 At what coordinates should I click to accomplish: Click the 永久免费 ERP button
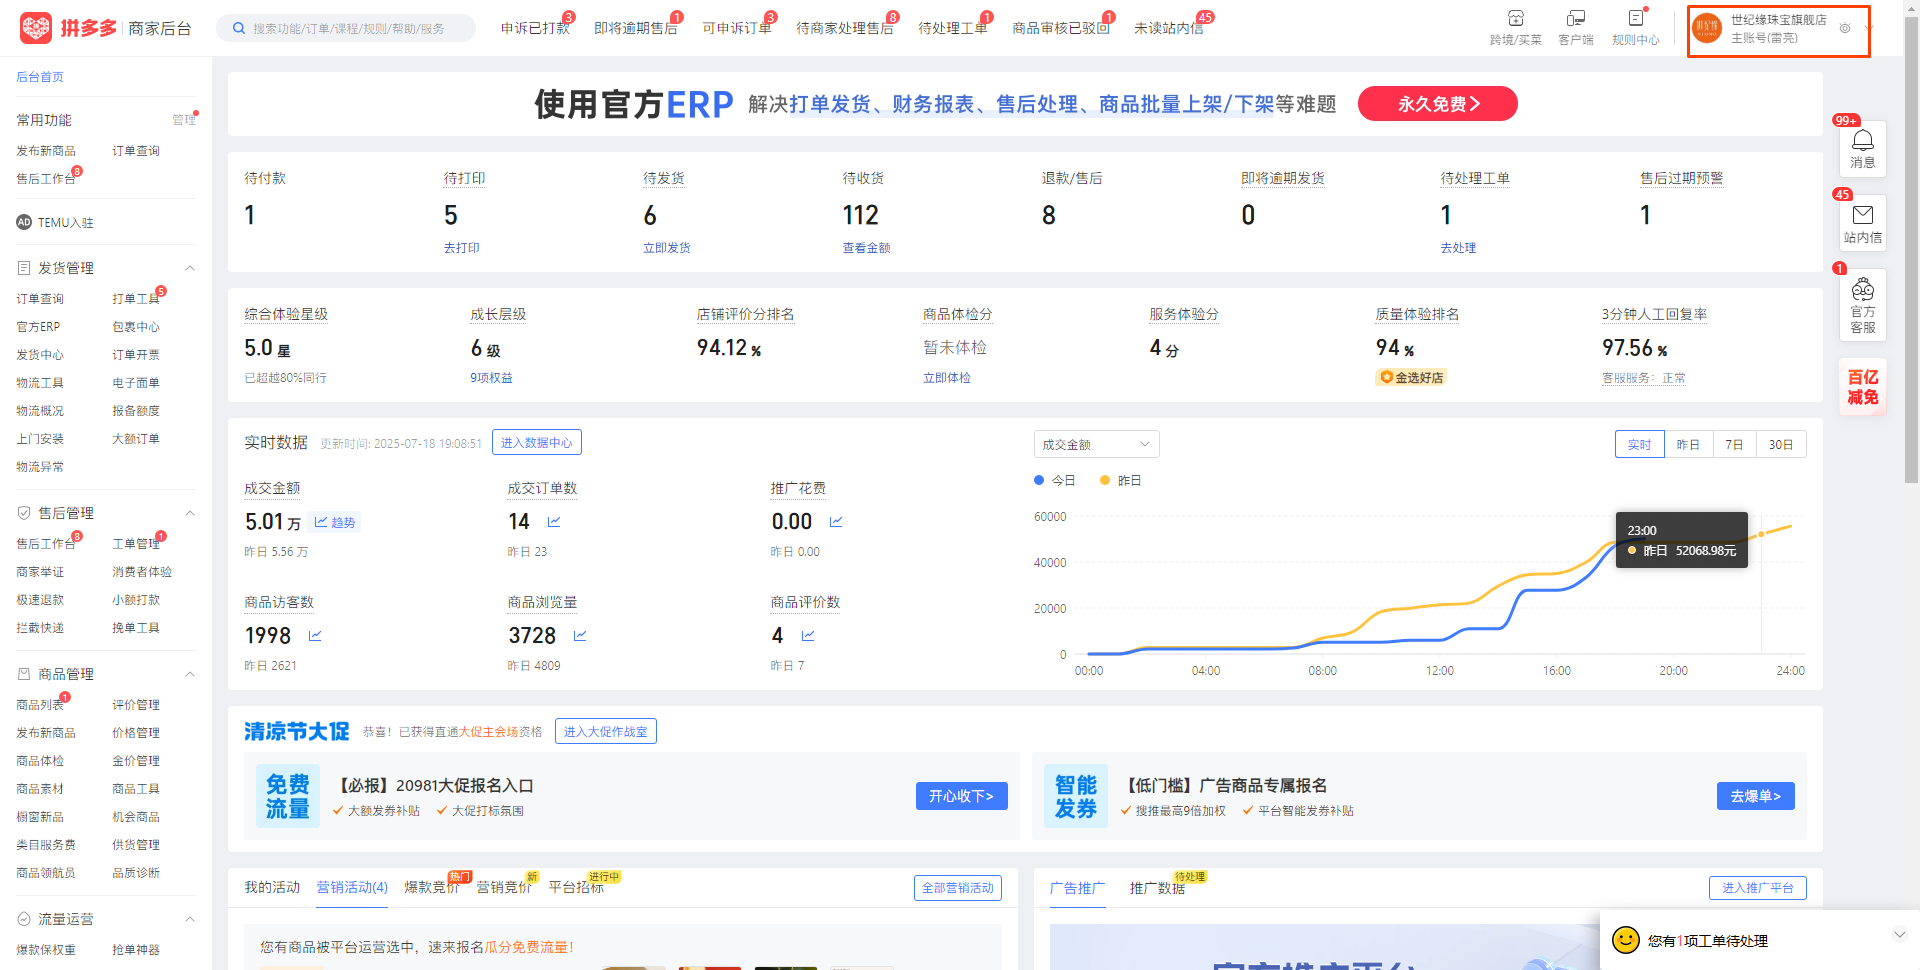[x=1437, y=104]
